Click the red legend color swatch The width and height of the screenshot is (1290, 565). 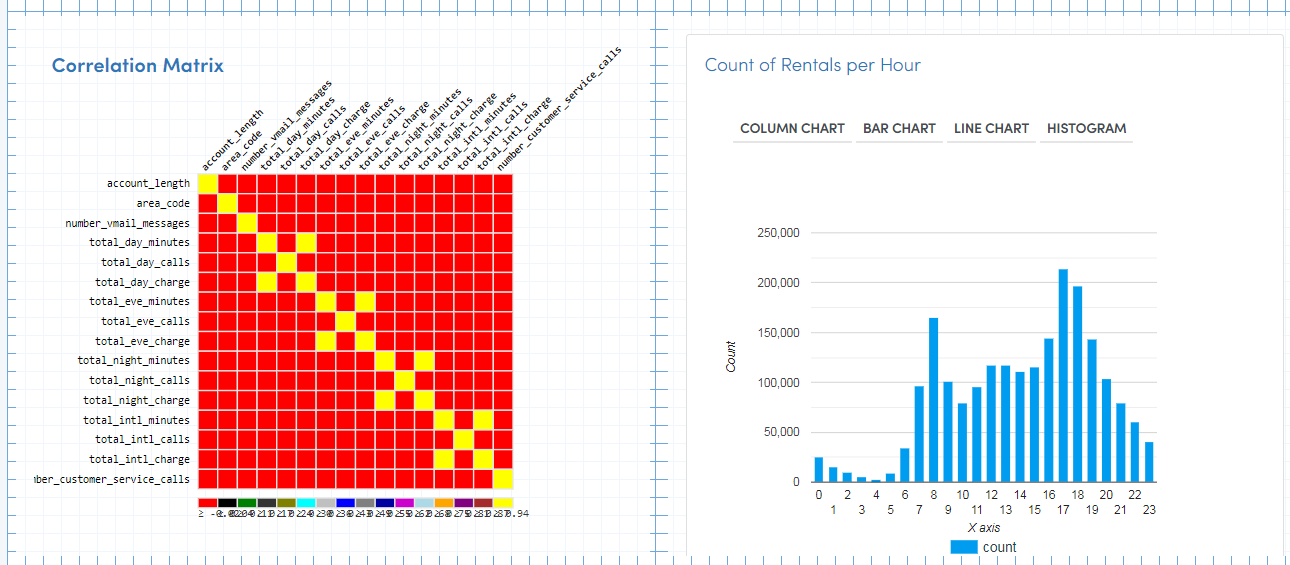(x=208, y=503)
